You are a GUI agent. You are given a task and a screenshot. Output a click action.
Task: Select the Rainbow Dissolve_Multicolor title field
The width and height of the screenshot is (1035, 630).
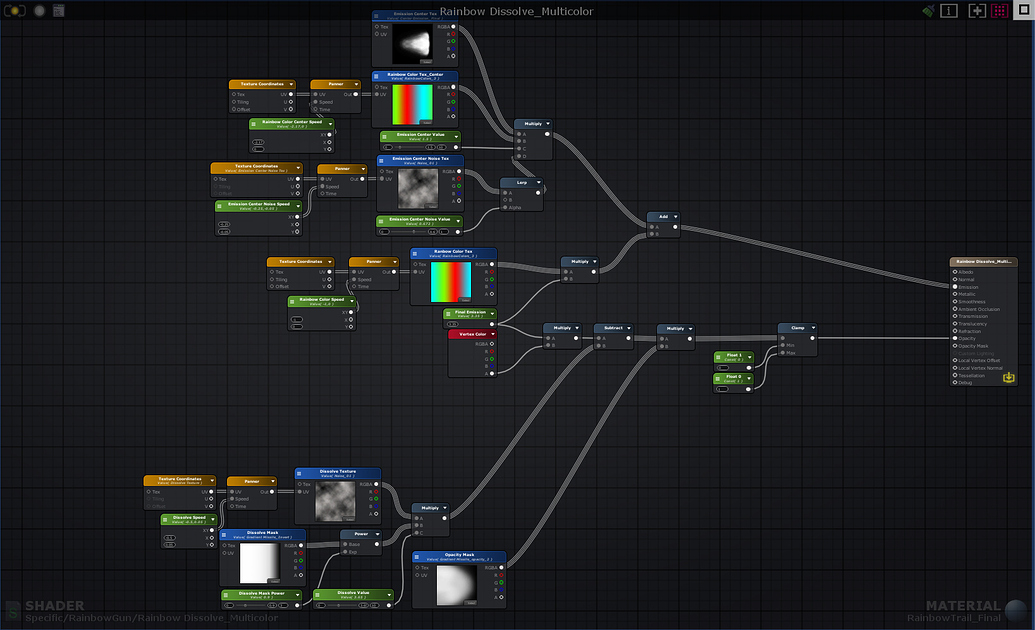pyautogui.click(x=516, y=12)
